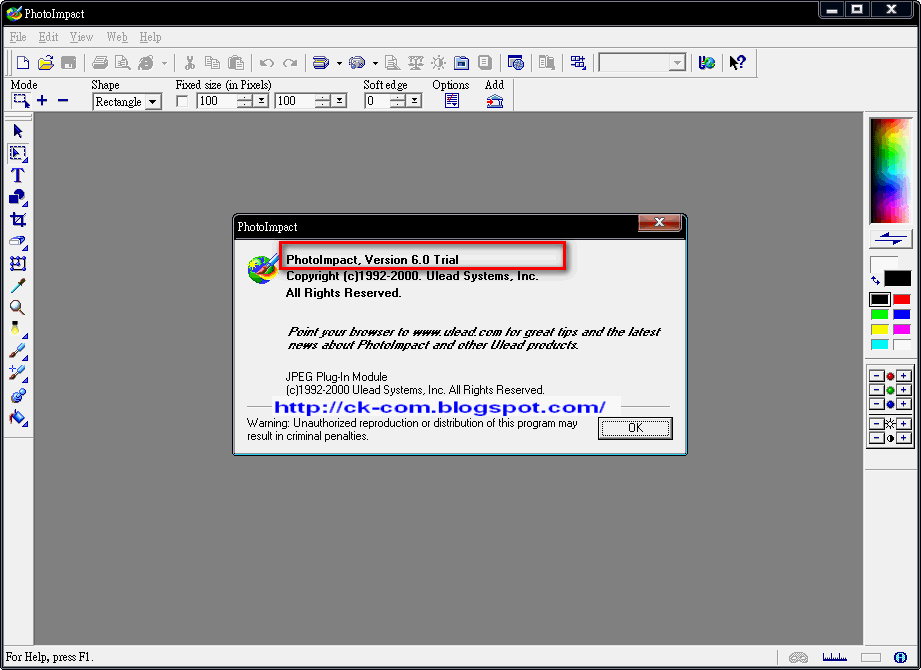
Task: Click the Undo arrow
Action: point(267,62)
